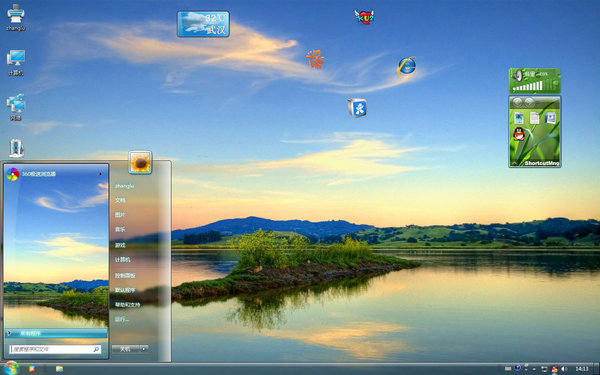The height and width of the screenshot is (375, 600).
Task: Click the Windows Start orb
Action: (x=10, y=368)
